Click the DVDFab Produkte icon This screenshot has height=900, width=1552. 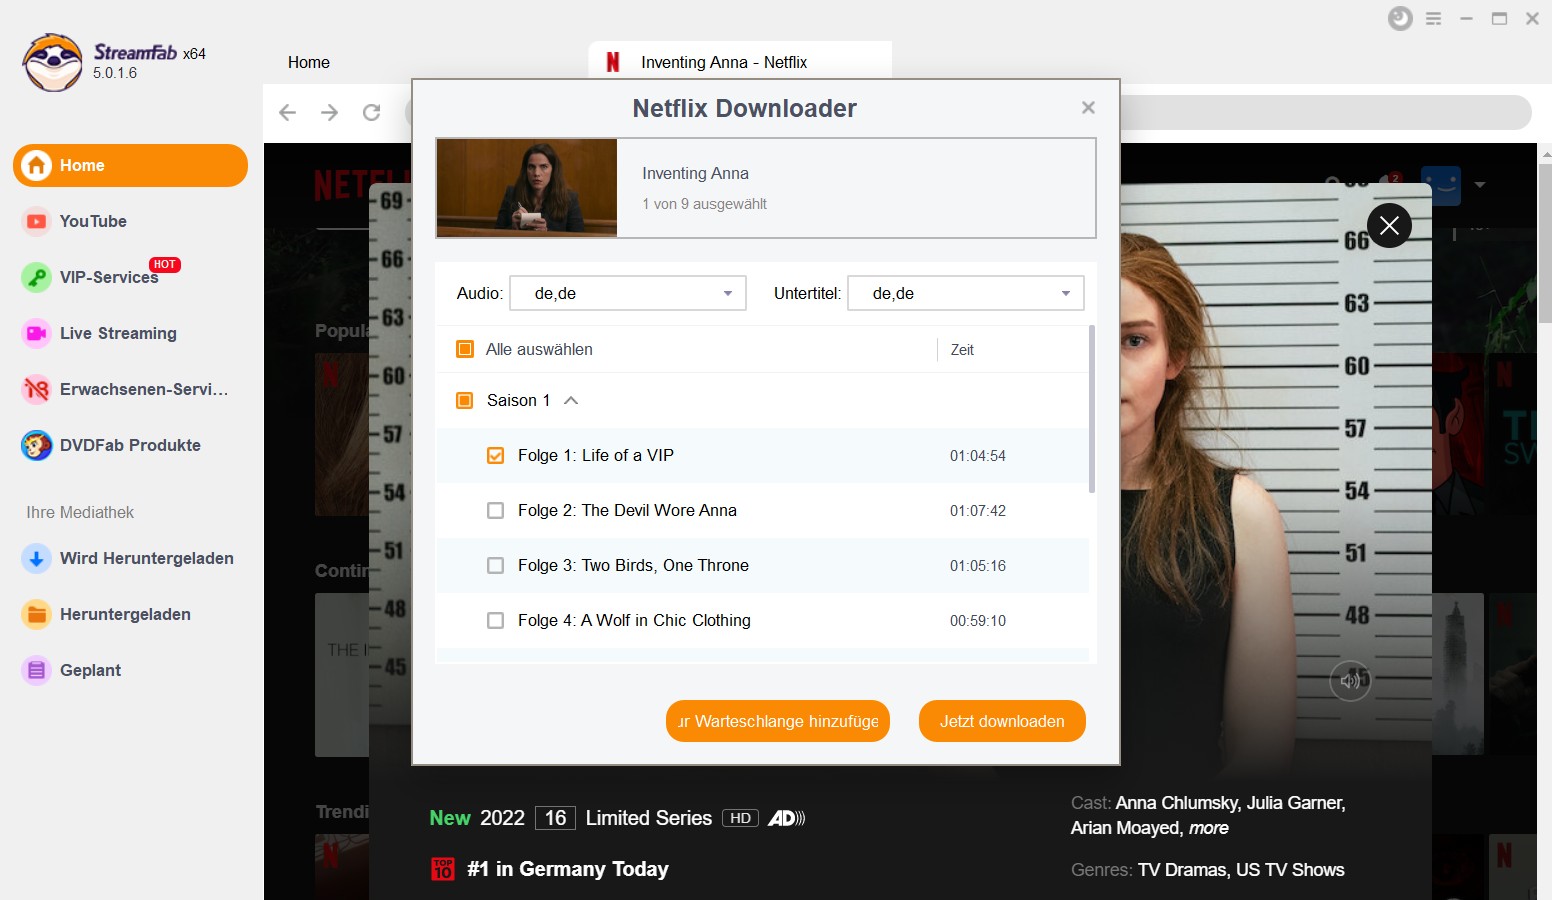click(37, 445)
